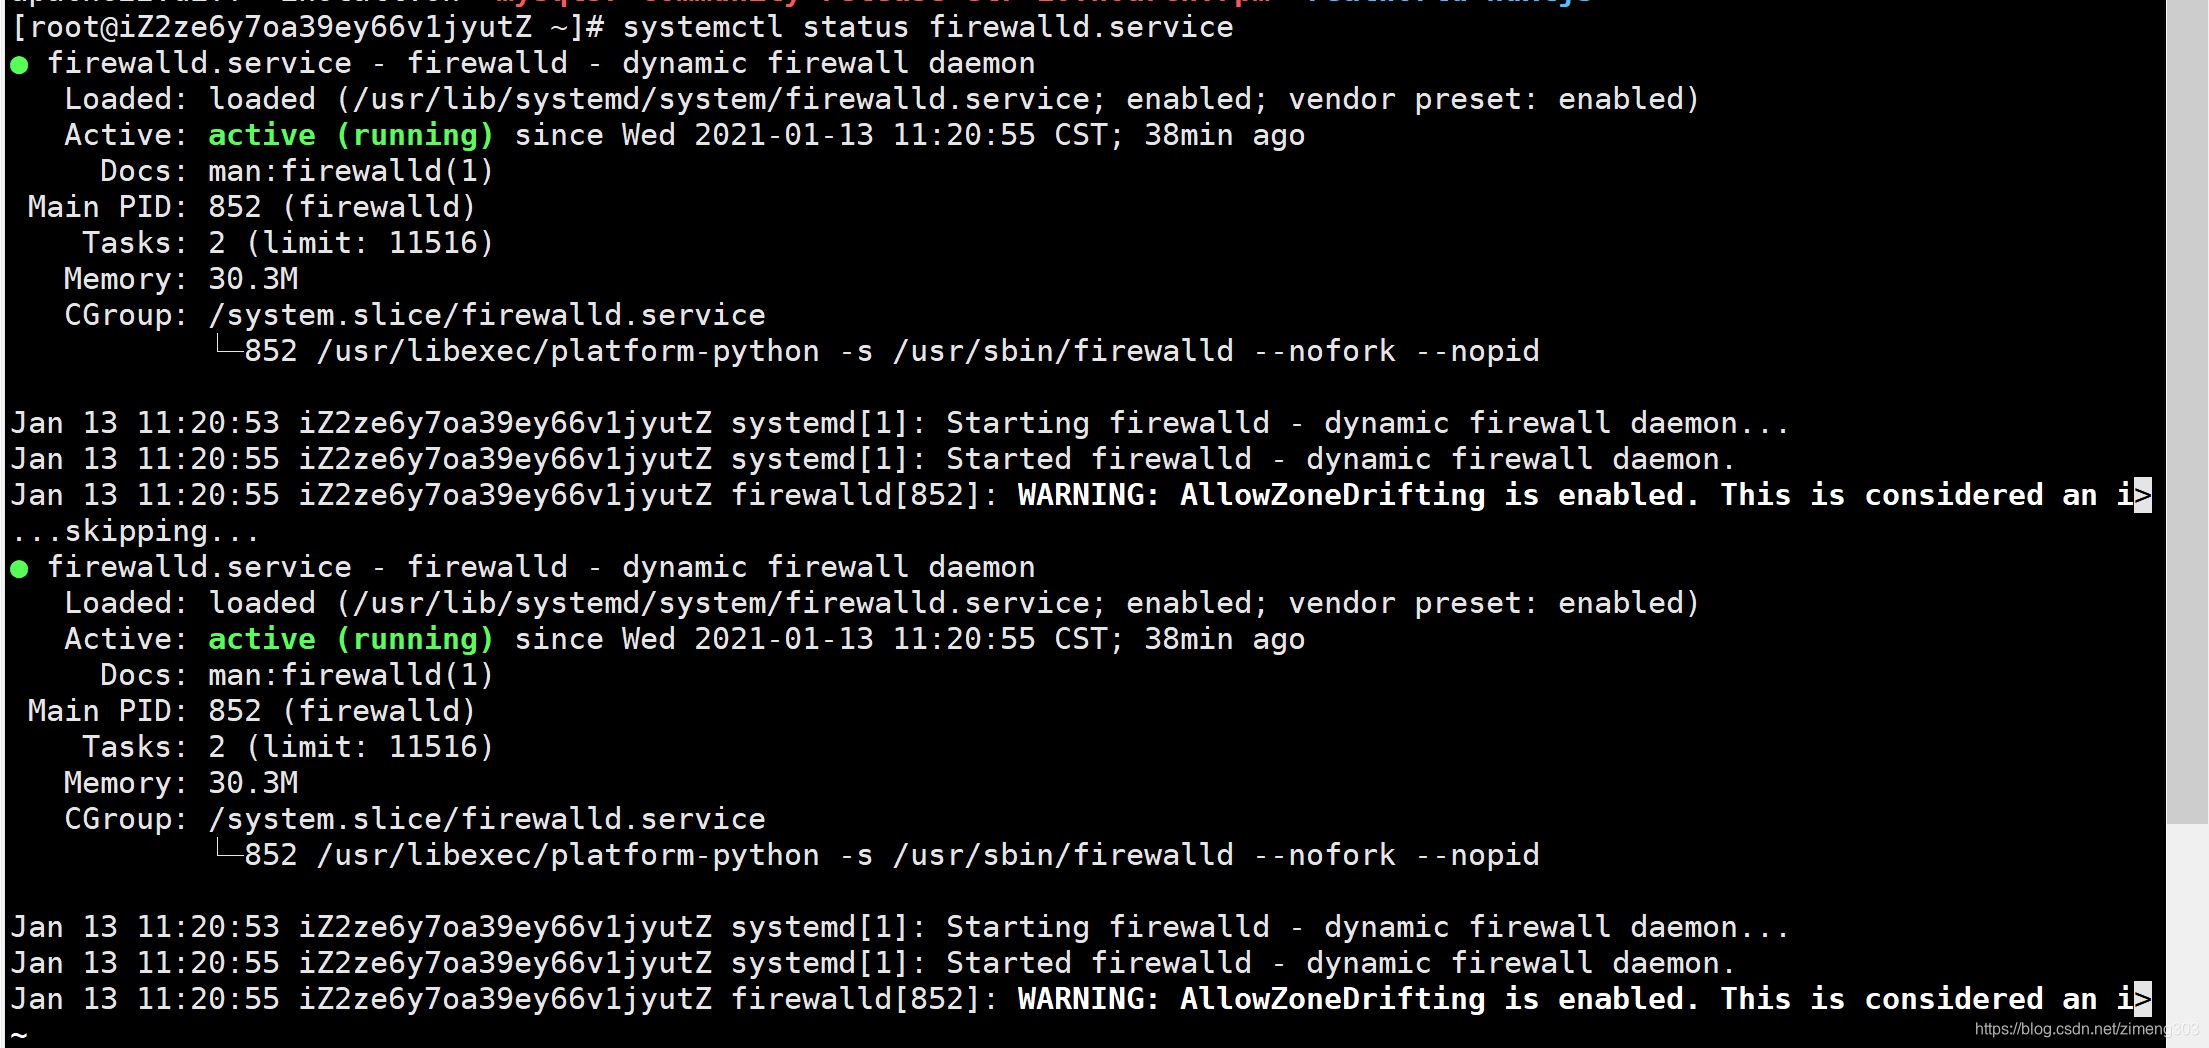Click the line-truncation arrow on the first WARNING line

(x=2143, y=495)
